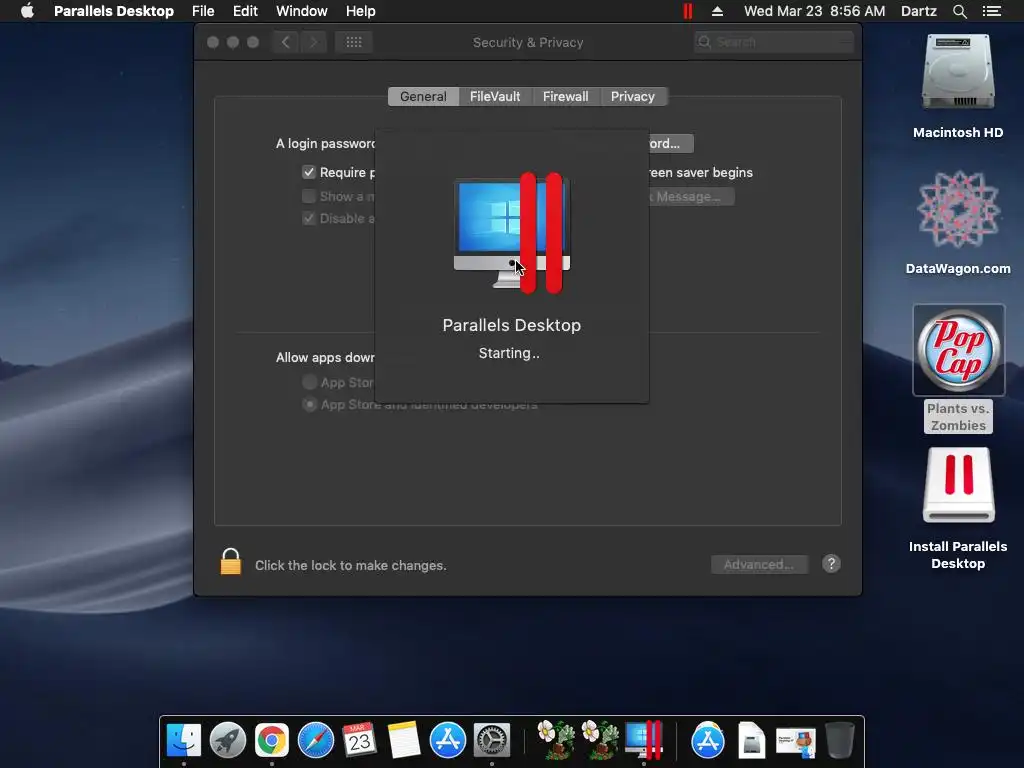Switch to the Privacy tab
The image size is (1024, 768).
(633, 97)
